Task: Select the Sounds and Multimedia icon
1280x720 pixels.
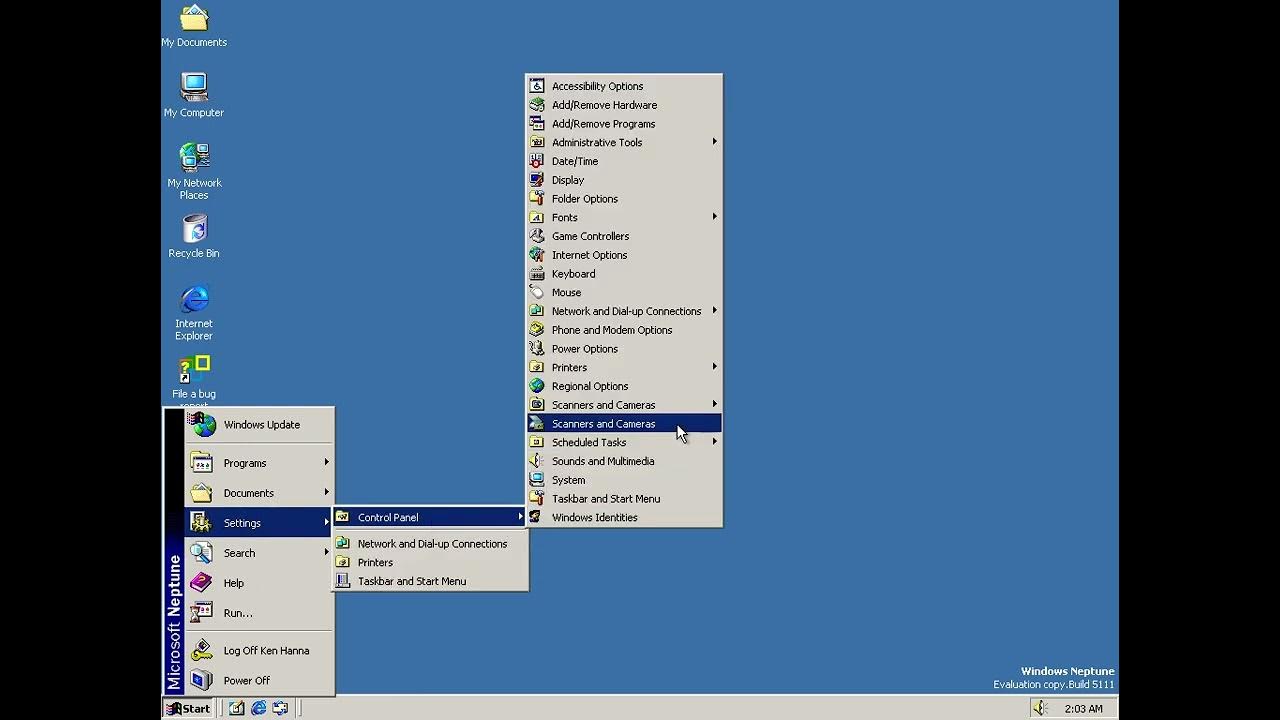Action: (x=537, y=461)
